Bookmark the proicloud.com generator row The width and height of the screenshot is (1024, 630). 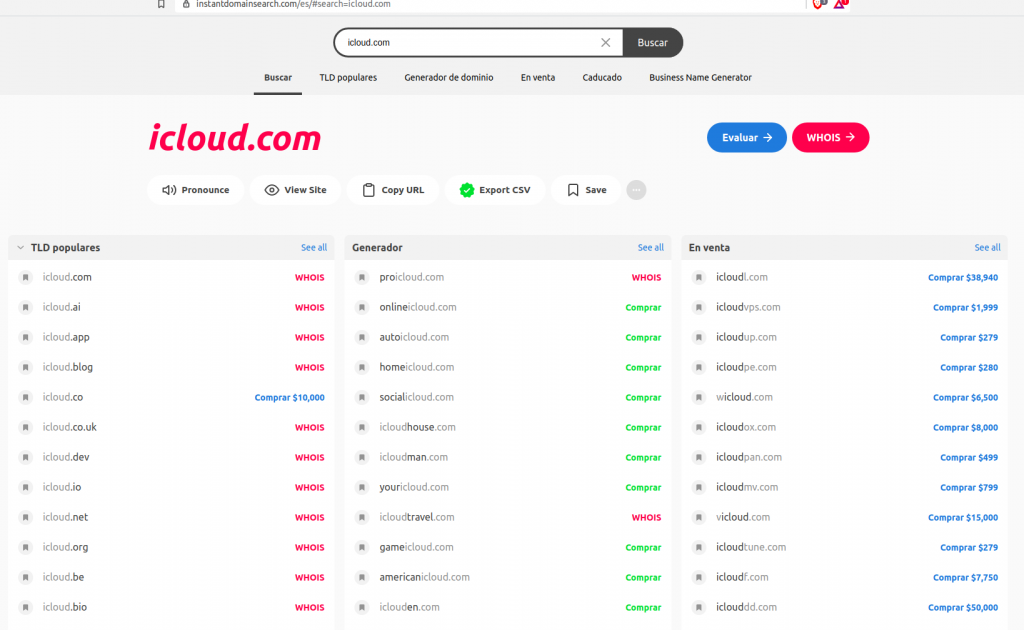click(x=362, y=277)
